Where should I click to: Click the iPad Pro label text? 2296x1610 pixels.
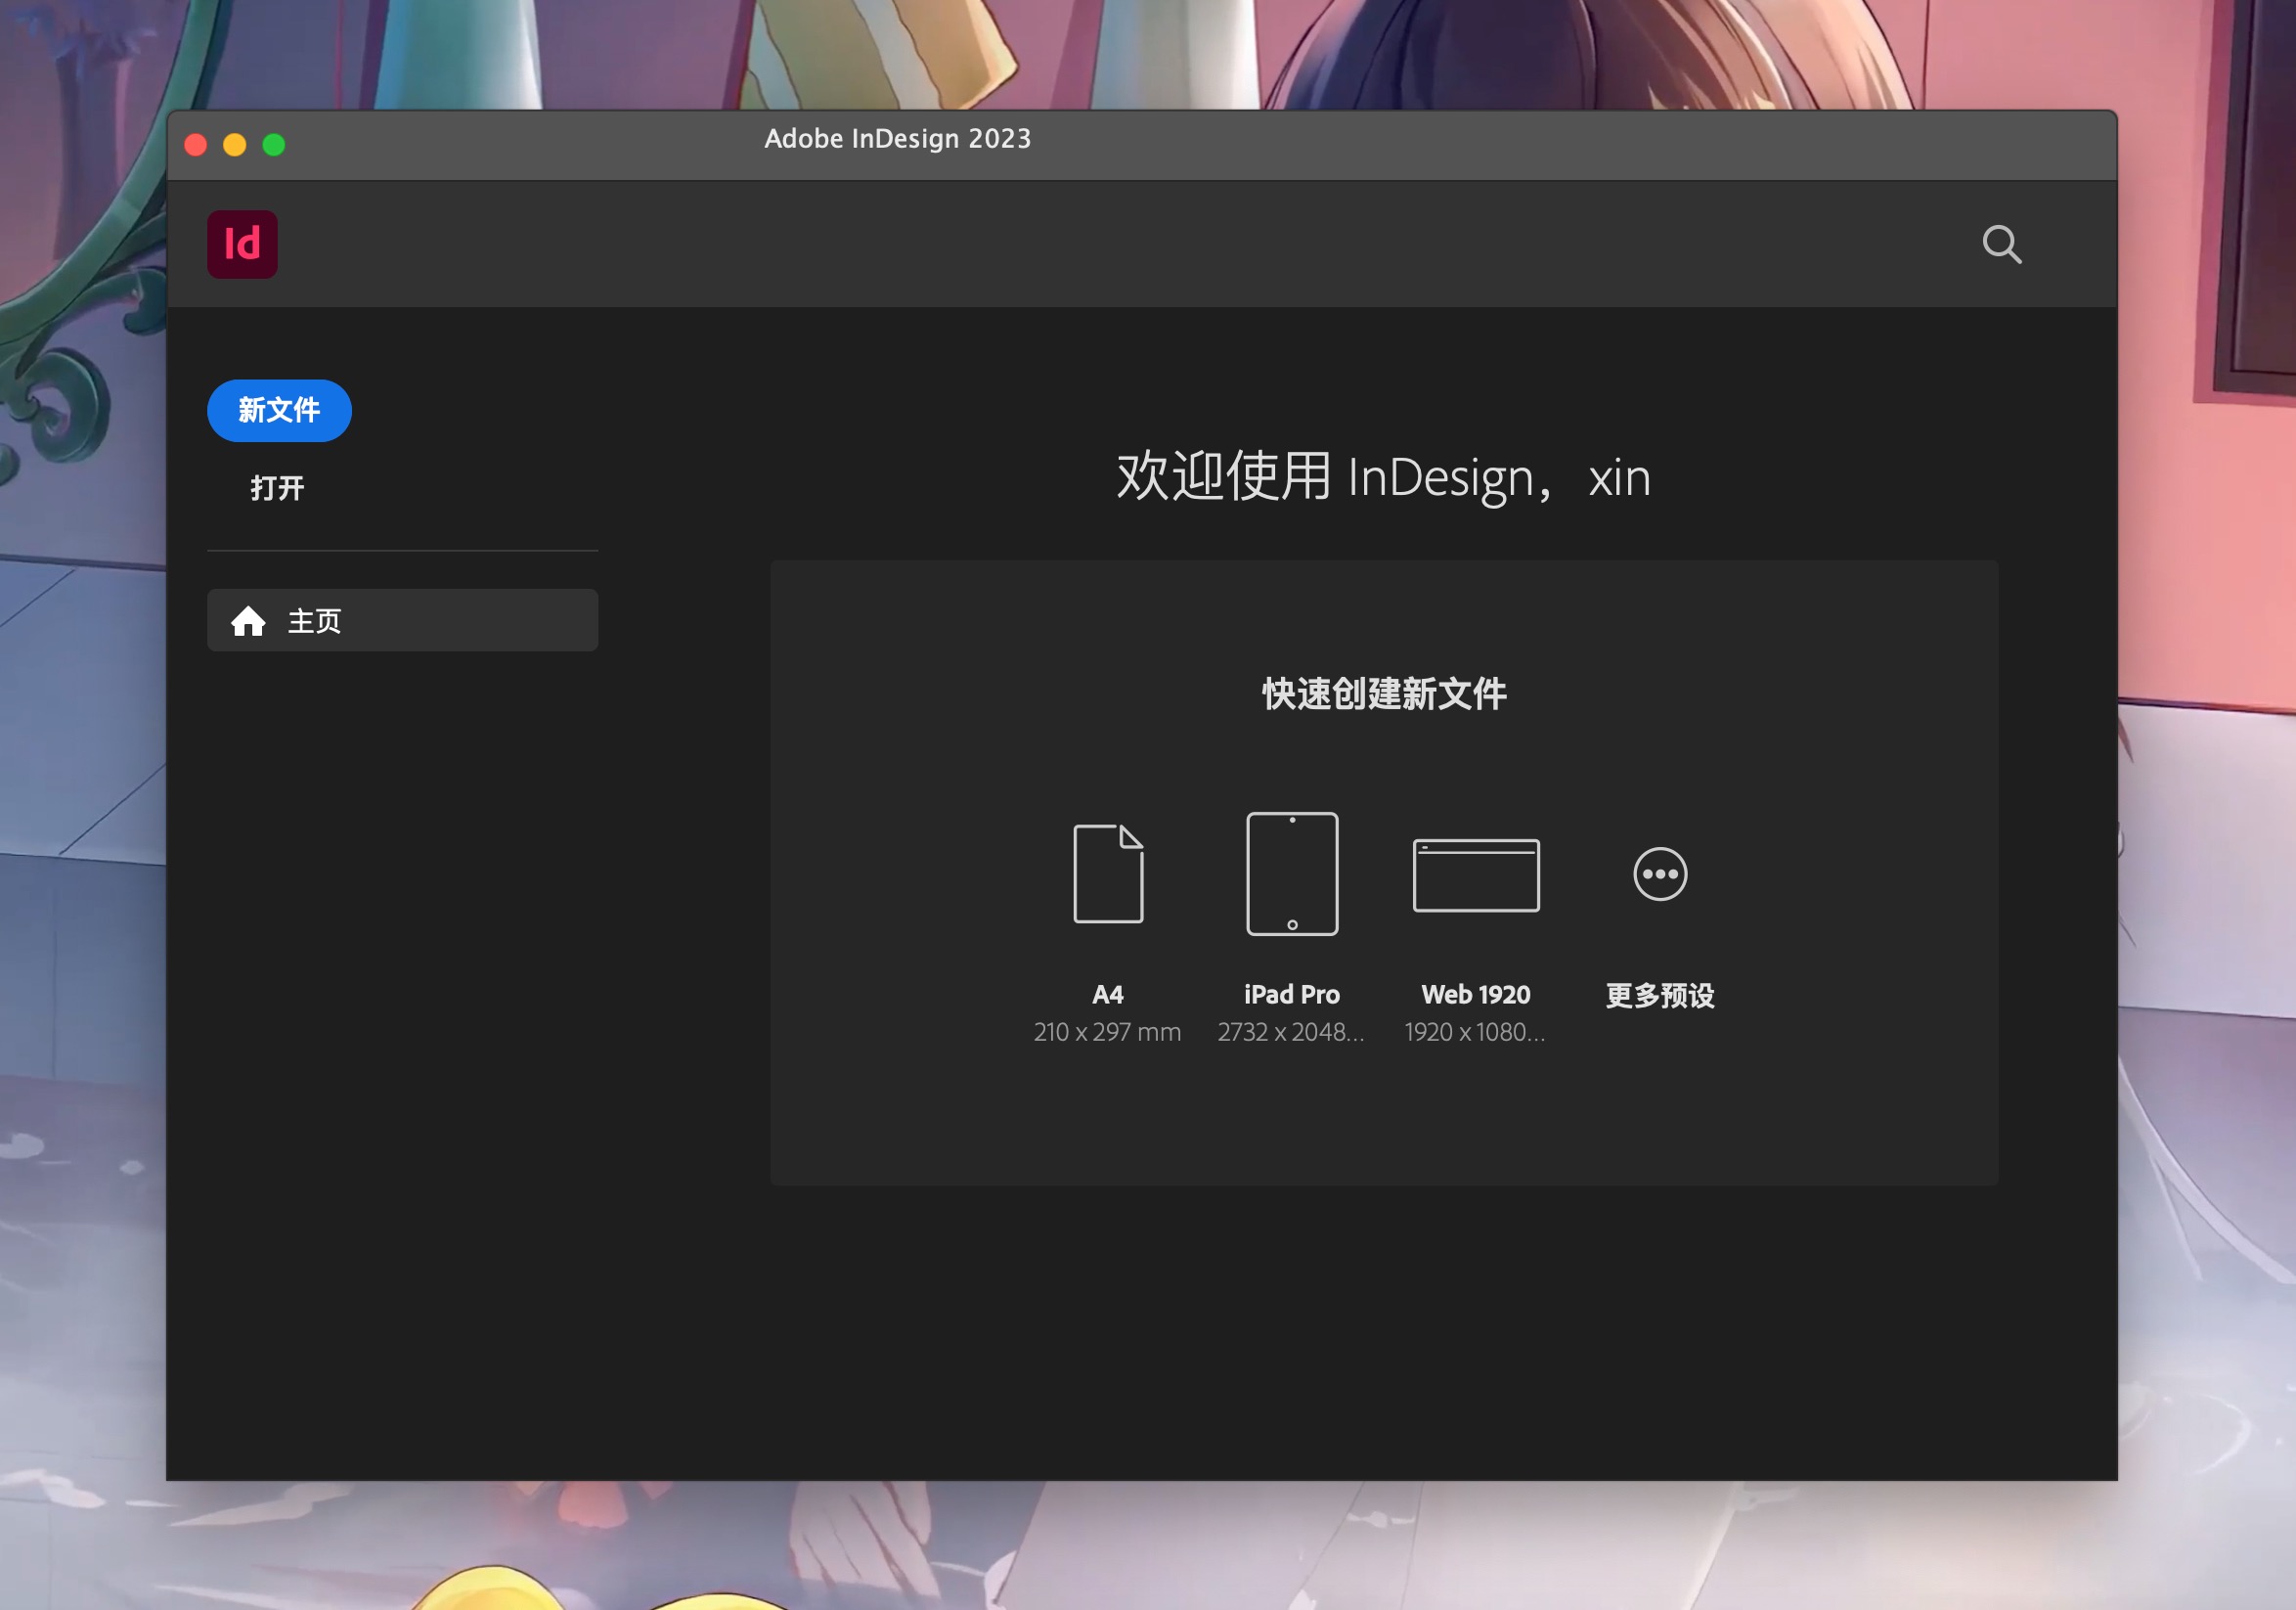pos(1291,994)
